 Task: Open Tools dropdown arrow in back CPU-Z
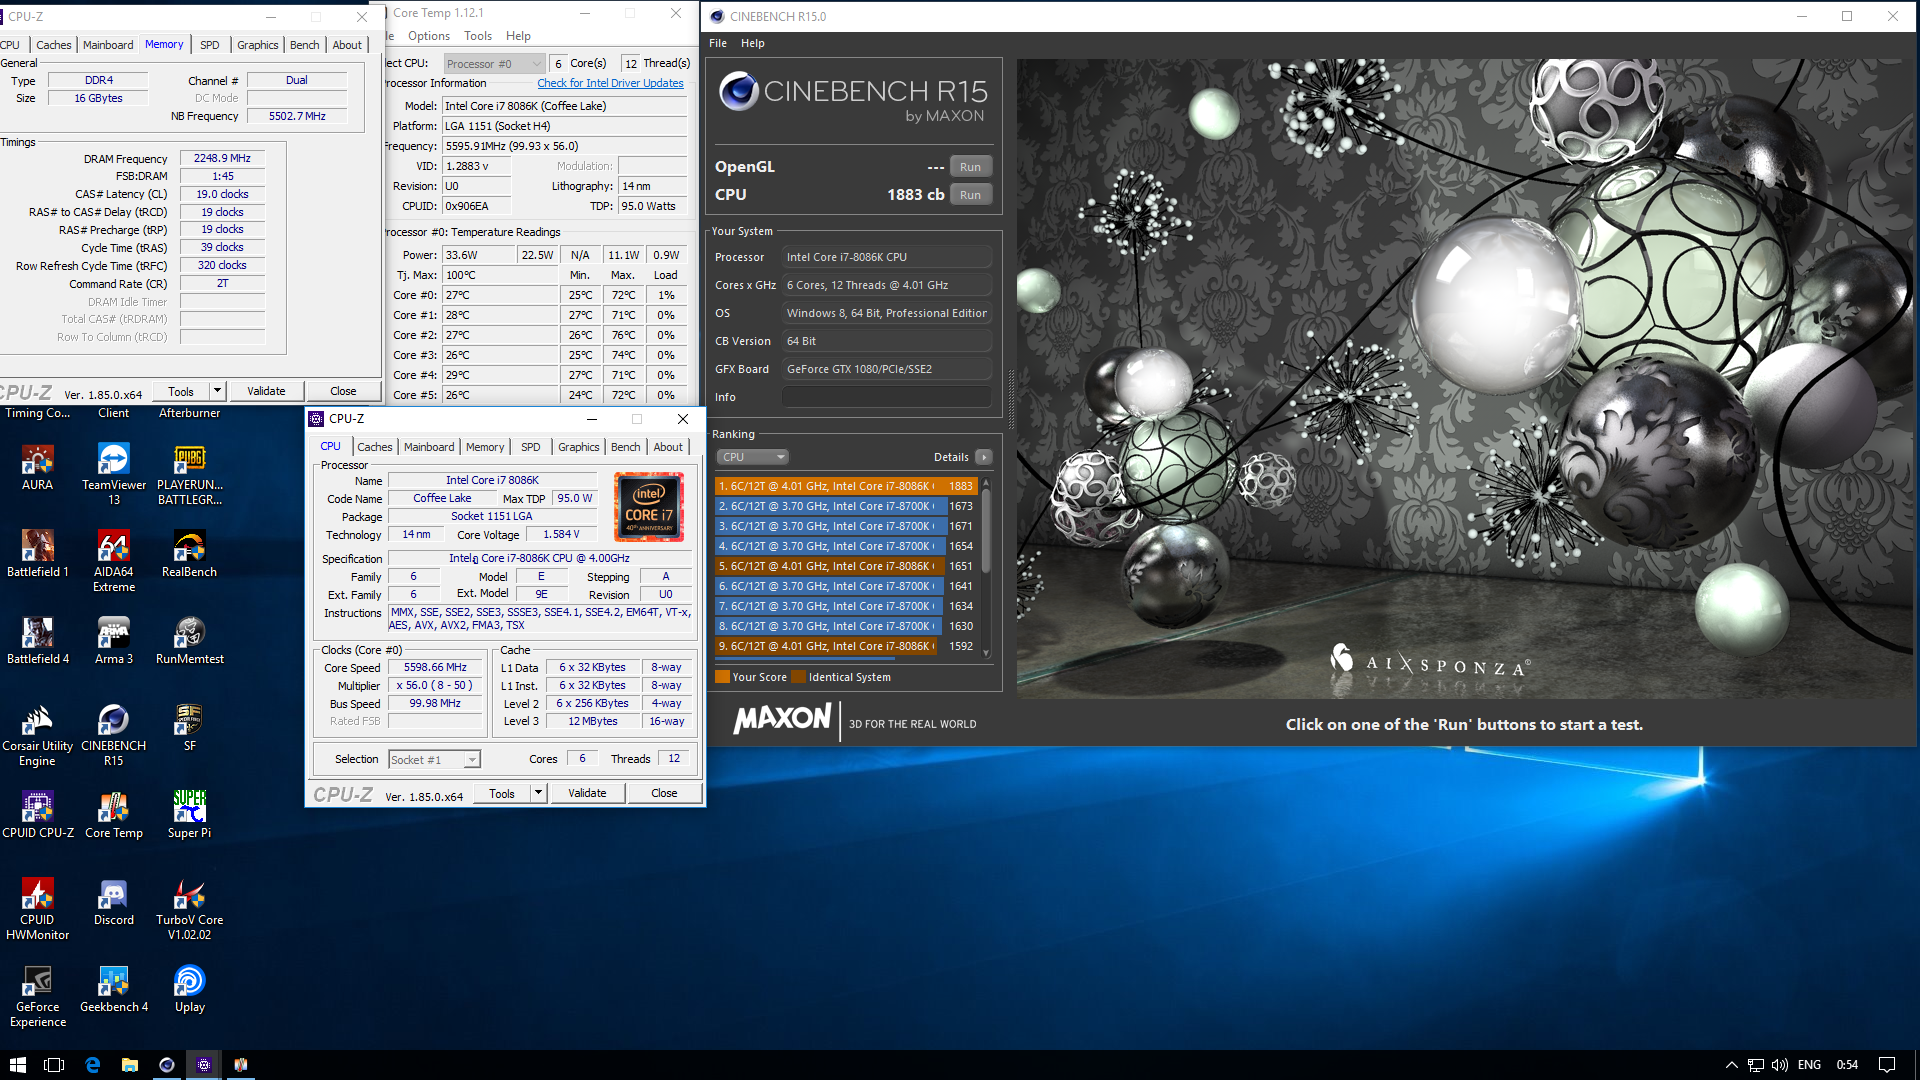(x=217, y=391)
